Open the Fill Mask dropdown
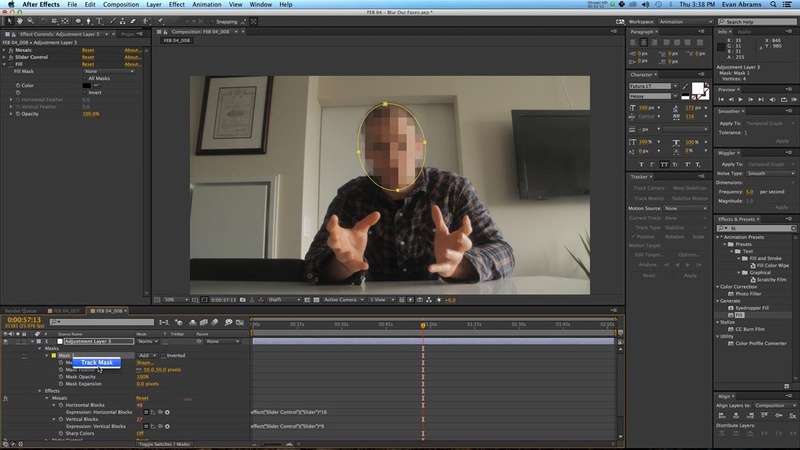The image size is (800, 450). [108, 71]
